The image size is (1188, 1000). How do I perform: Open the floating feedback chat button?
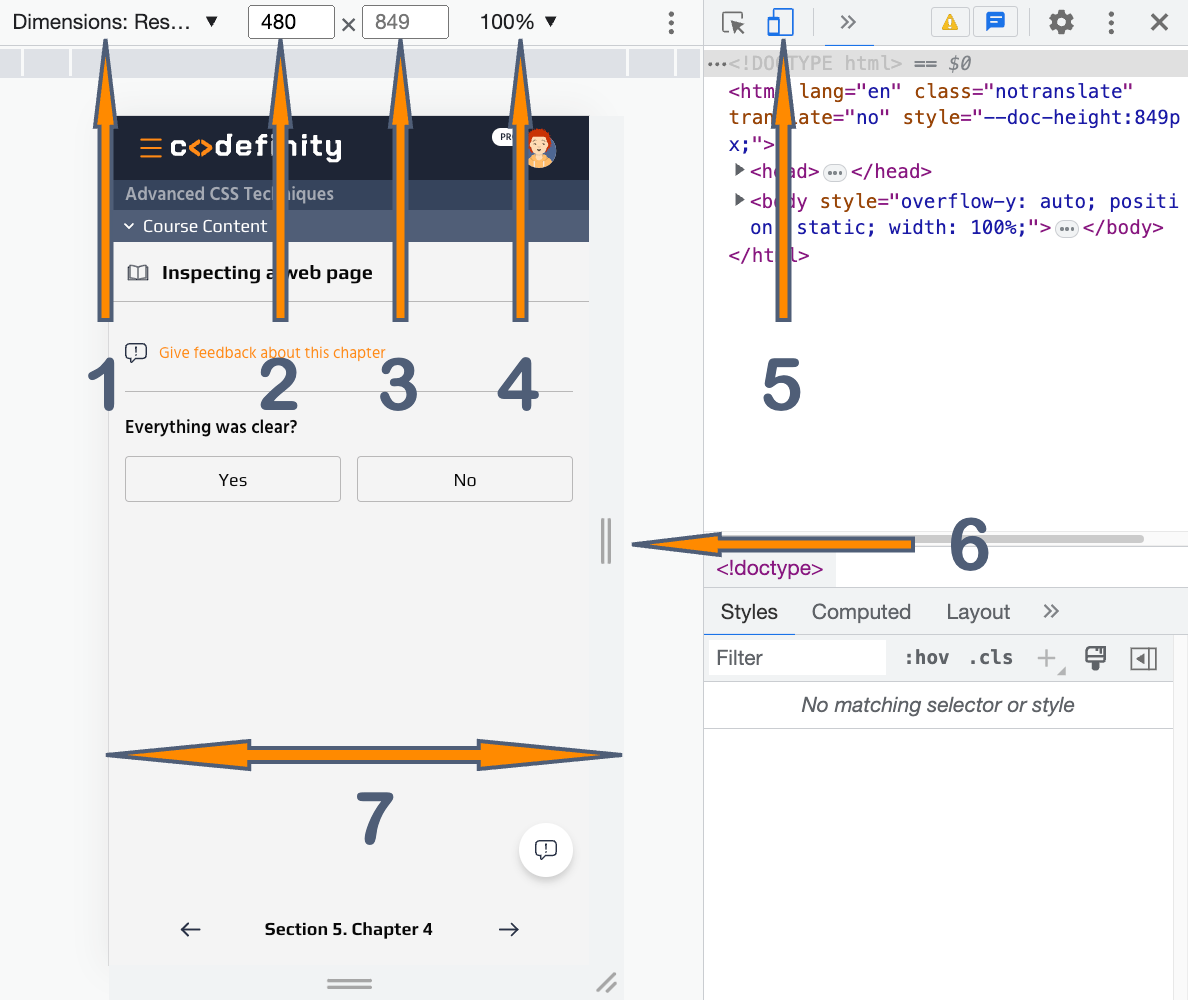point(546,849)
